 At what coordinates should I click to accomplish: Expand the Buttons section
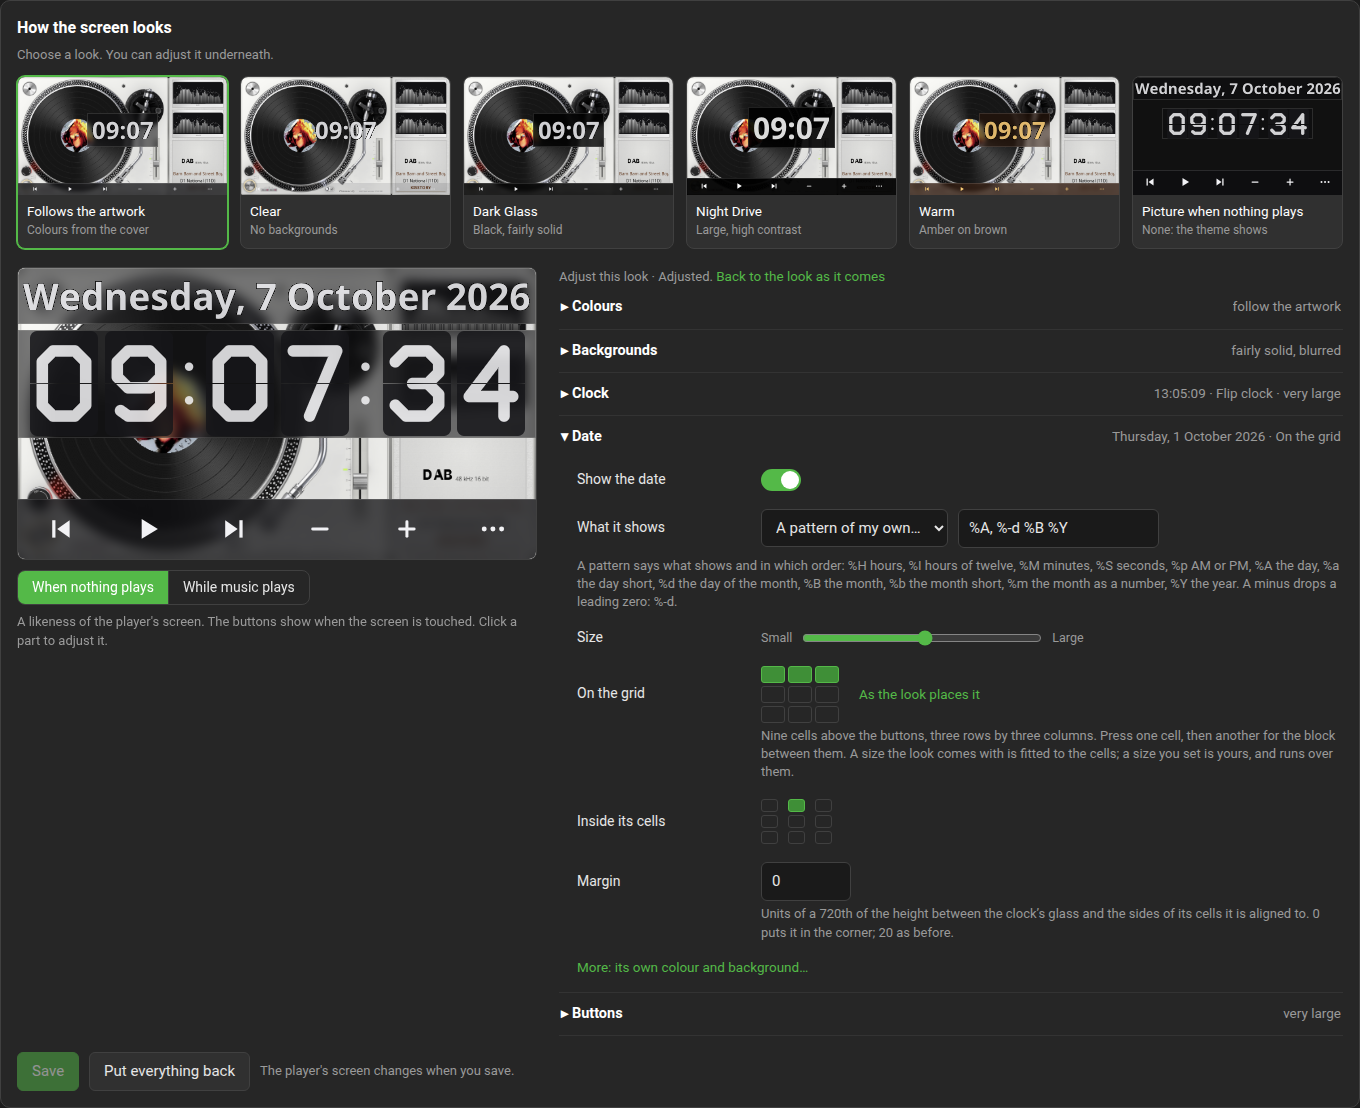[x=950, y=1013]
